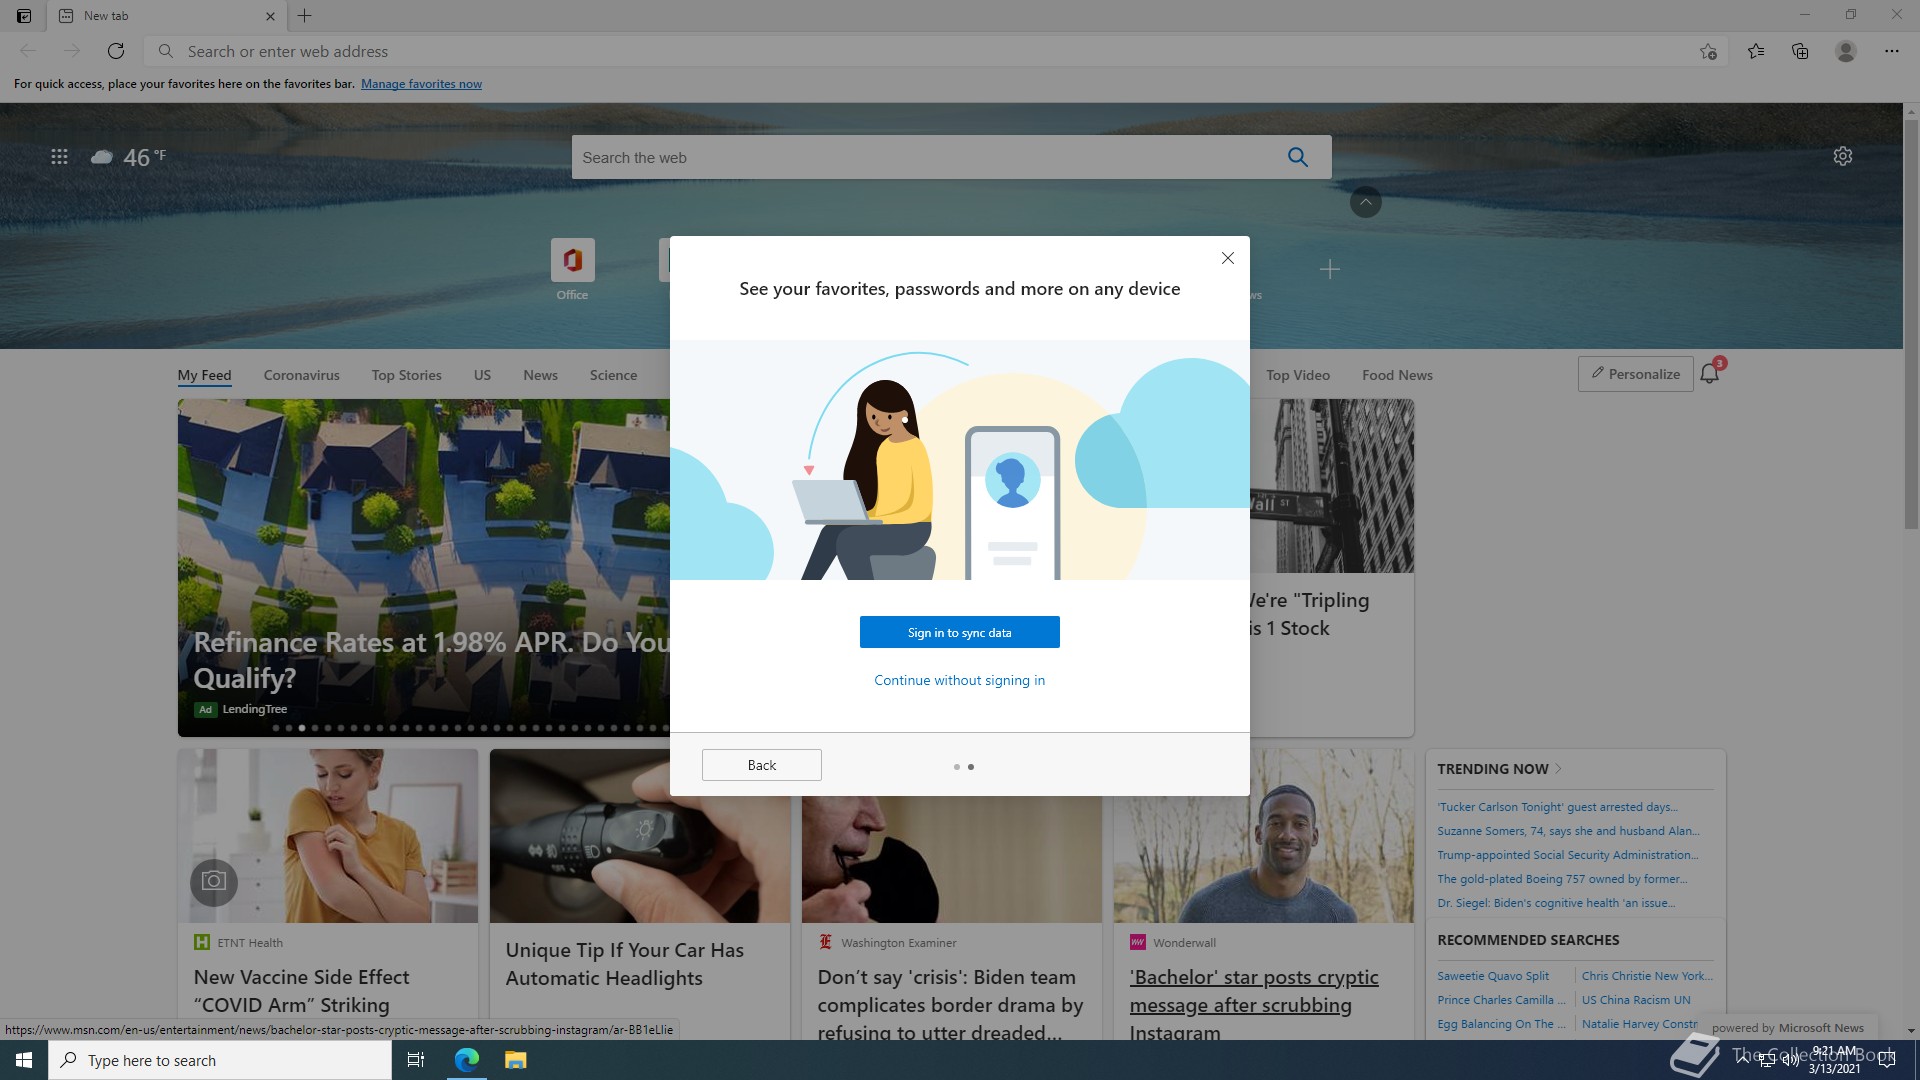
Task: Open the weather widget showing 46°F
Action: tap(129, 157)
